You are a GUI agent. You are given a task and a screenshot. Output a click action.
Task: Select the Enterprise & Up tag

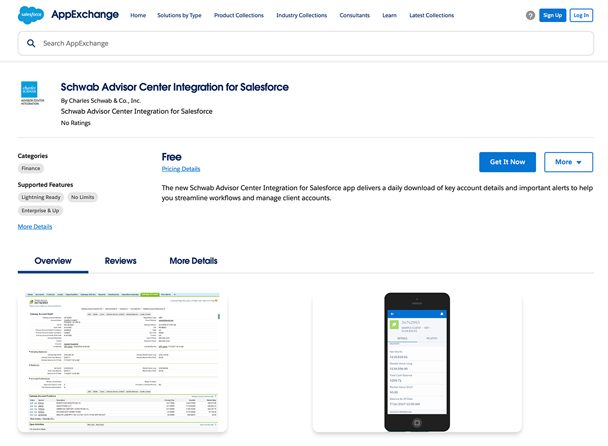(x=40, y=211)
